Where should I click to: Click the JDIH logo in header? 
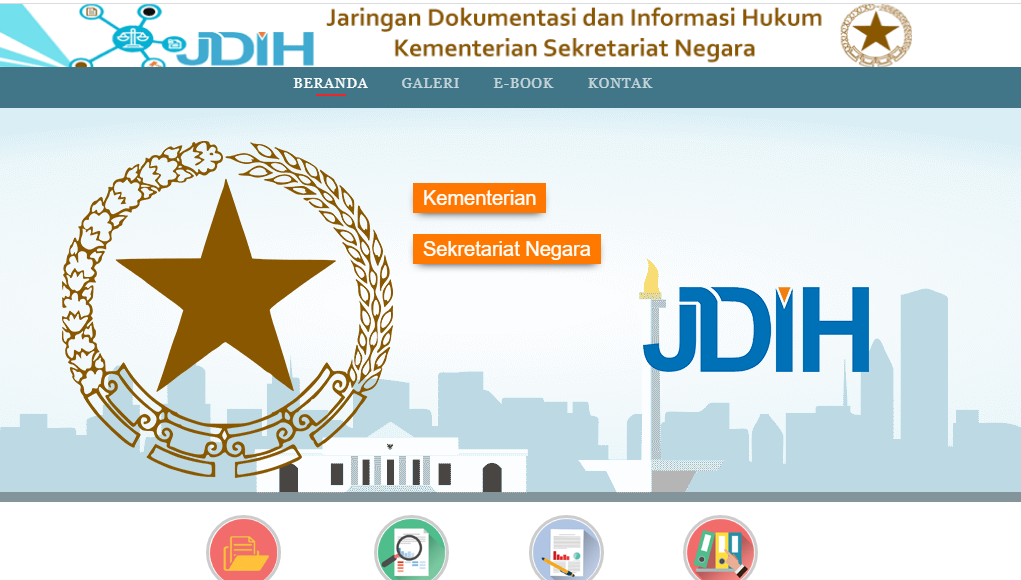tap(246, 46)
